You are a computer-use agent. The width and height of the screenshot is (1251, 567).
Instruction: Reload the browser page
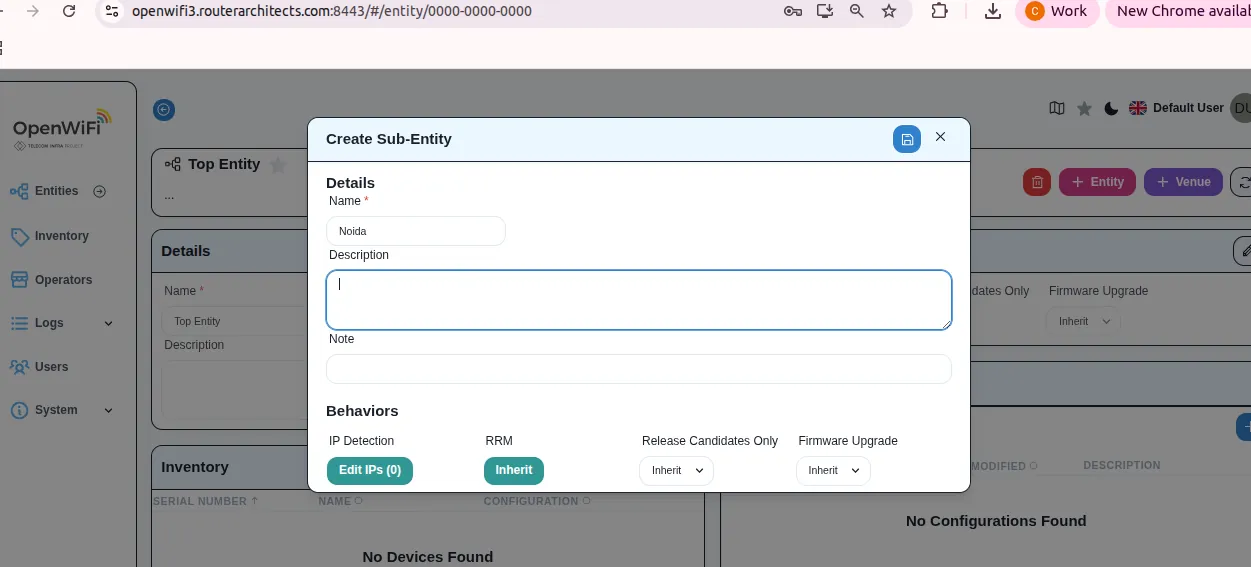point(69,11)
